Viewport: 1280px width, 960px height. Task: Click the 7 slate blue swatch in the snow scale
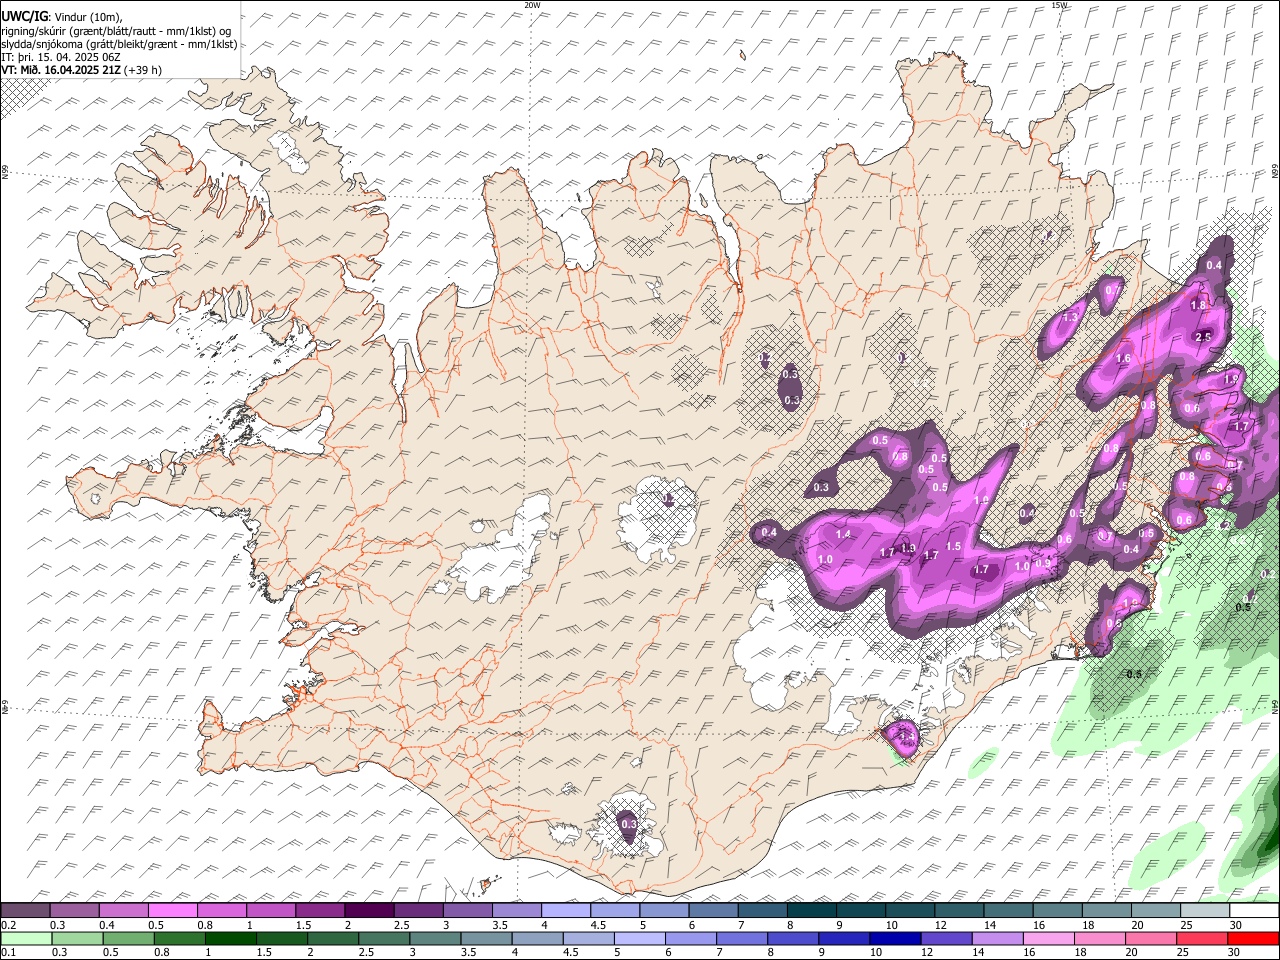pos(763,911)
